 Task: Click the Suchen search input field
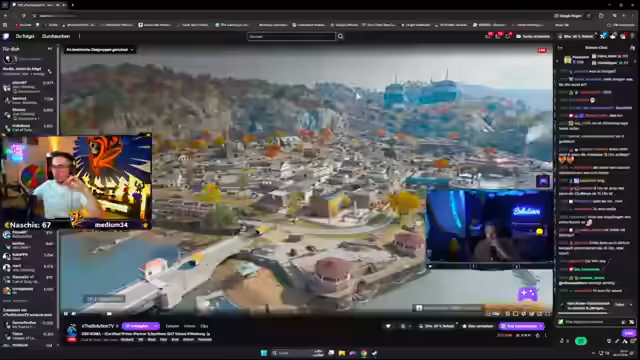click(x=291, y=37)
